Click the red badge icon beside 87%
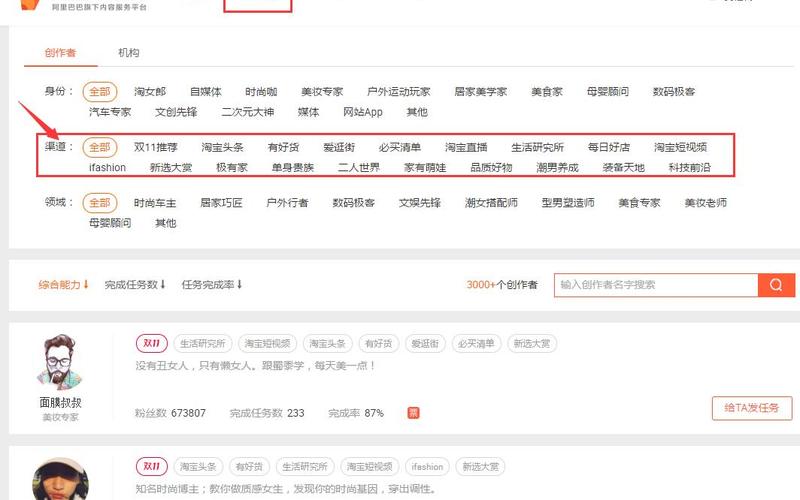The image size is (800, 500). click(x=413, y=413)
